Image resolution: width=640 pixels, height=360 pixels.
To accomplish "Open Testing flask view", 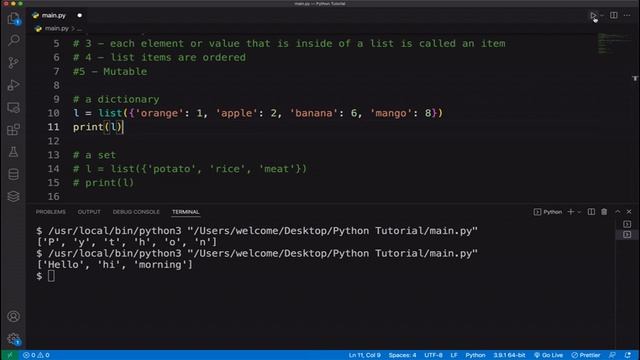I will pyautogui.click(x=13, y=152).
